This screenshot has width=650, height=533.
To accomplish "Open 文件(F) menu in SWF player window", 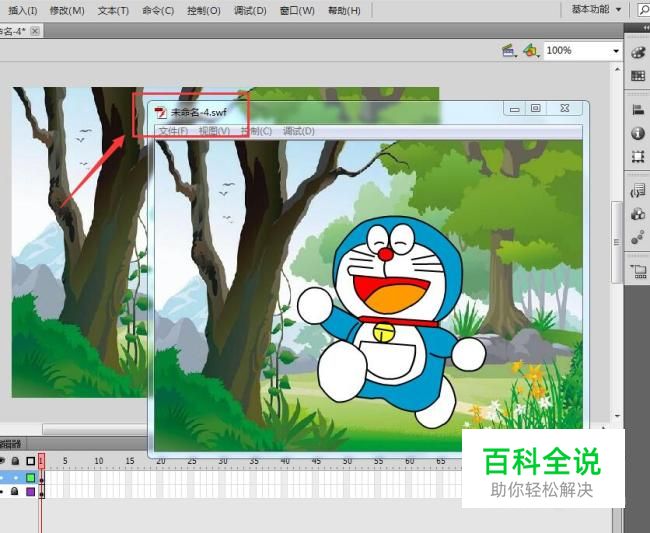I will tap(174, 131).
